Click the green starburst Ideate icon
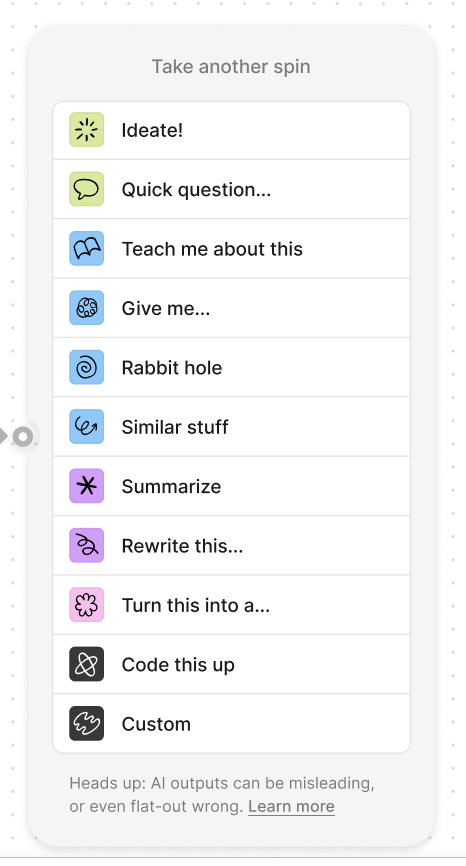 click(x=87, y=130)
